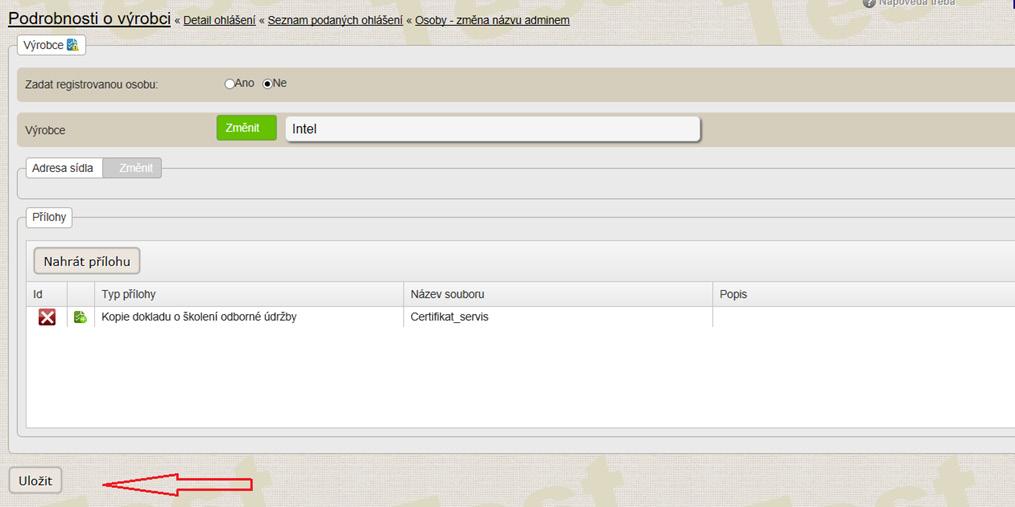1015x507 pixels.
Task: Click the Zadat registrovanou osobu label
Action: 91,85
